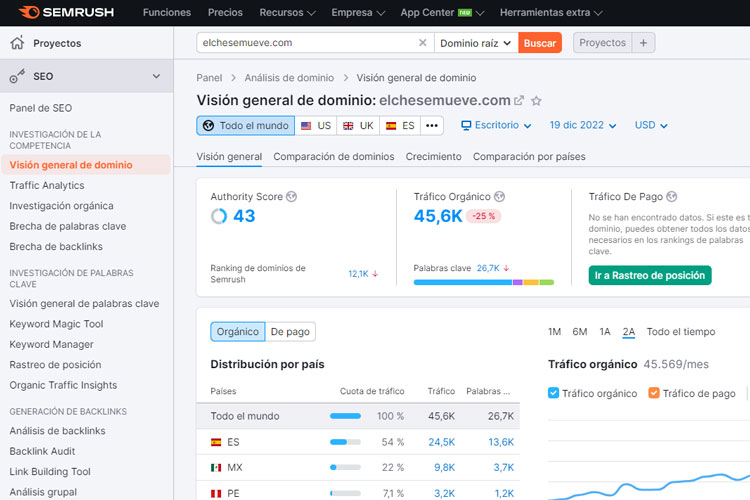
Task: Select Todo el tiempo time range
Action: pyautogui.click(x=681, y=332)
